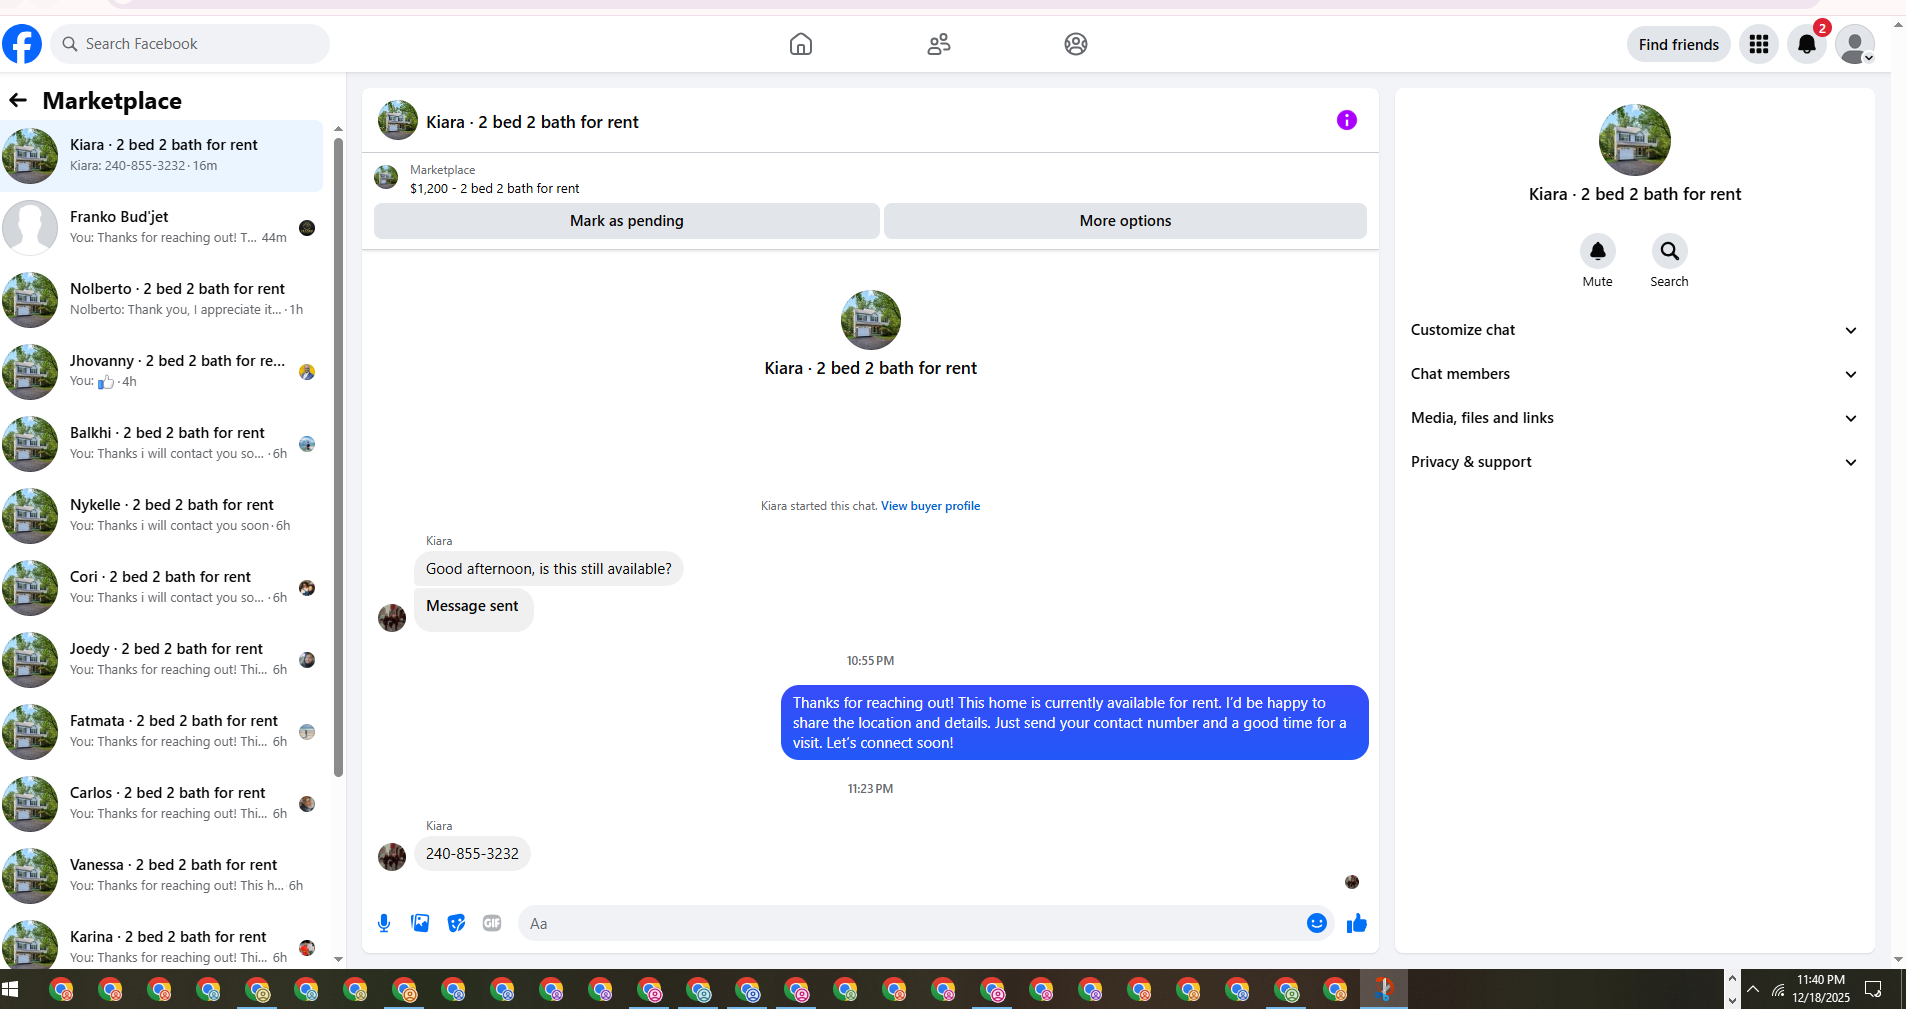
Task: Go back using the Marketplace arrow
Action: [x=18, y=100]
